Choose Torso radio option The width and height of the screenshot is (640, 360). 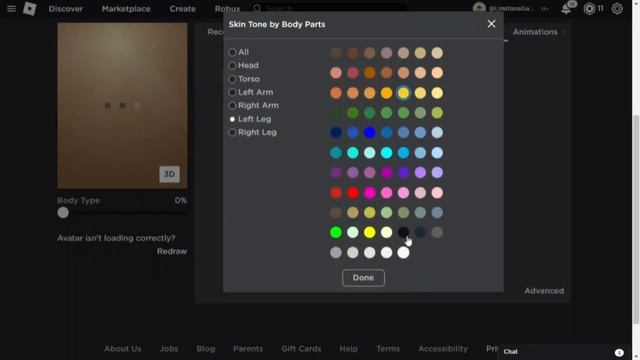(232, 79)
